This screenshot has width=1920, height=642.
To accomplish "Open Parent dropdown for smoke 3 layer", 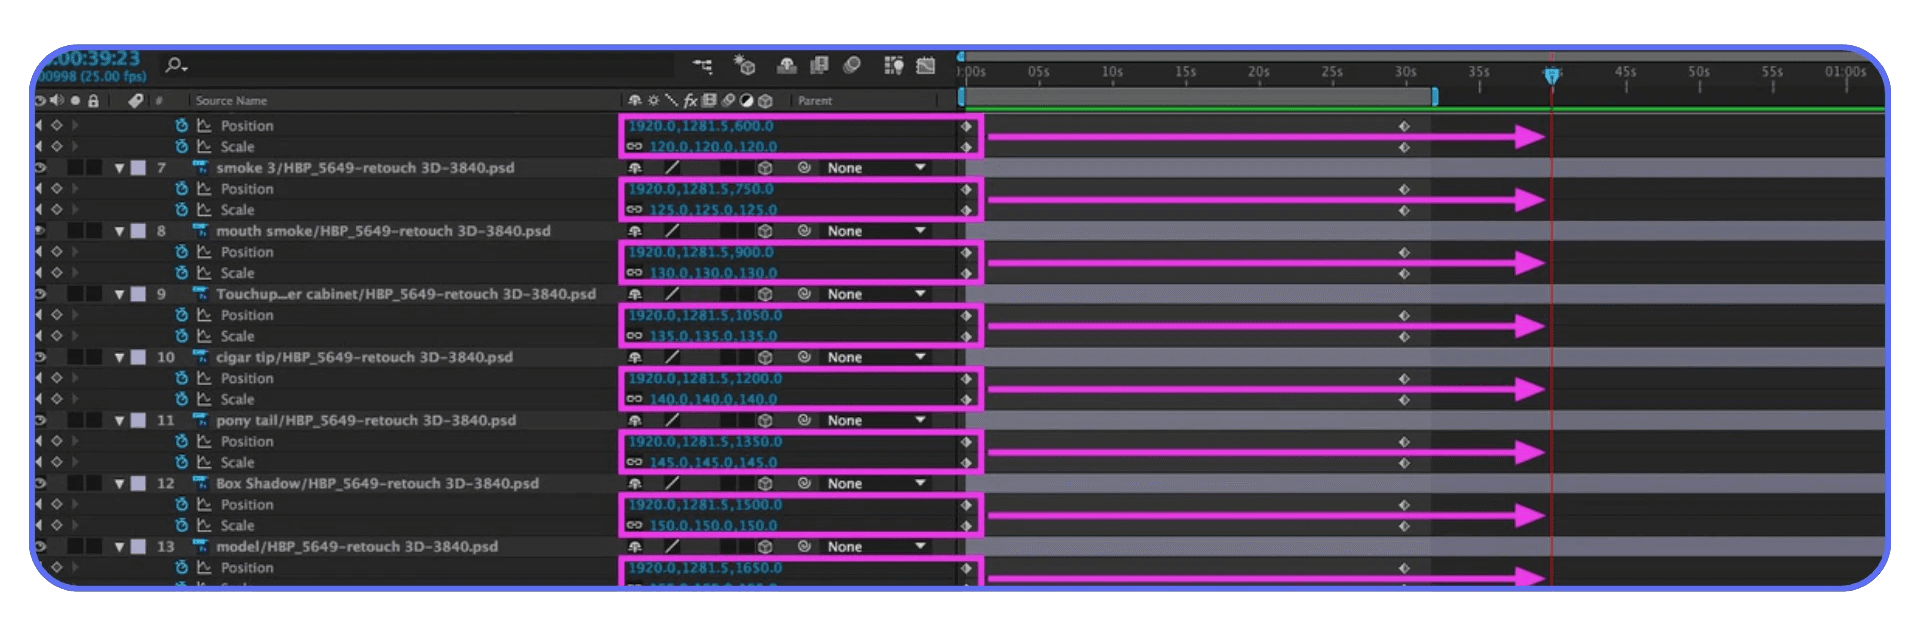I will pyautogui.click(x=875, y=168).
